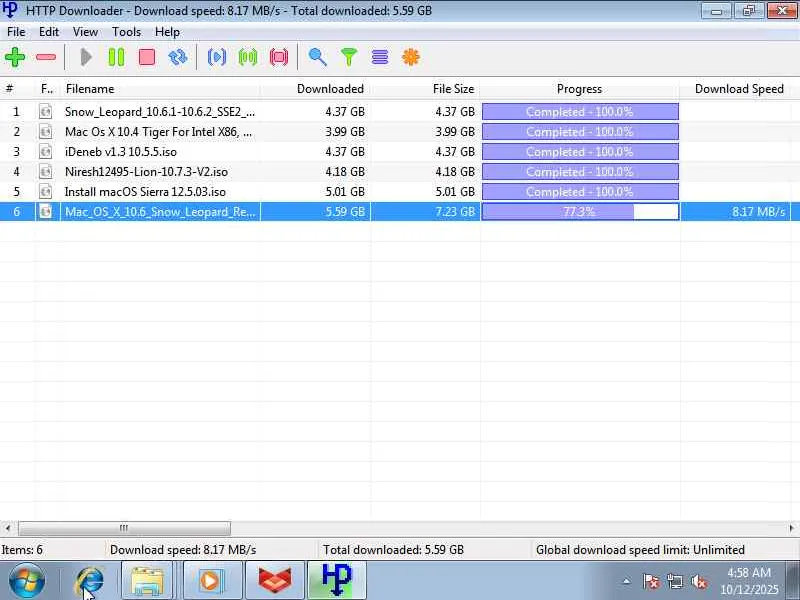Click Total downloaded status bar text
The width and height of the screenshot is (800, 600).
pyautogui.click(x=393, y=549)
